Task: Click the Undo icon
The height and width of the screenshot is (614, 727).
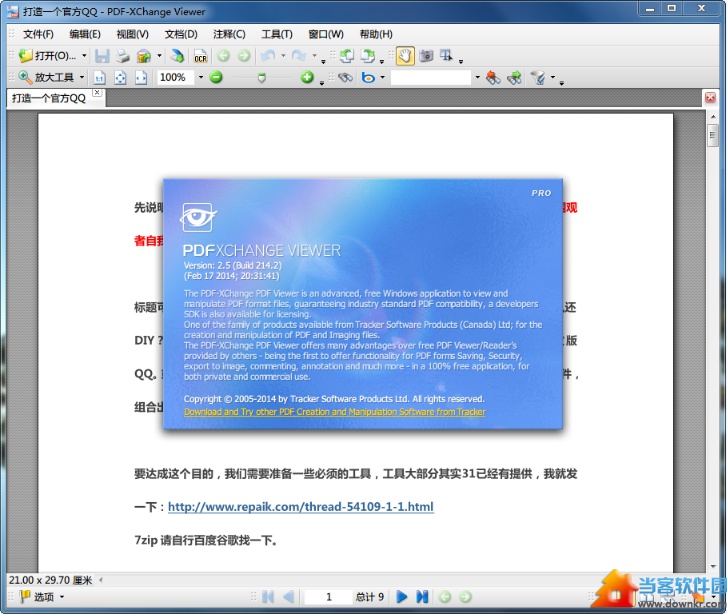Action: [268, 56]
